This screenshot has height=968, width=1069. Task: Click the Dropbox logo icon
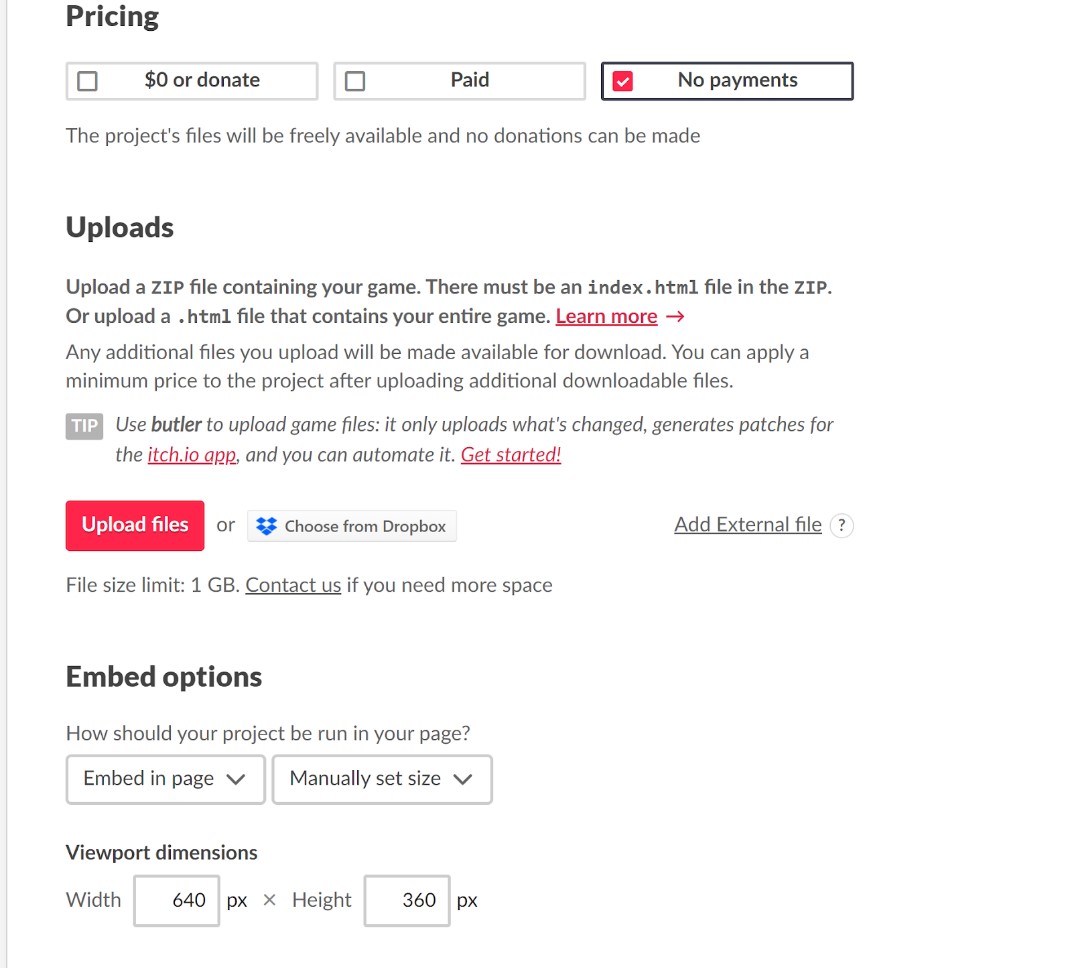(x=267, y=526)
